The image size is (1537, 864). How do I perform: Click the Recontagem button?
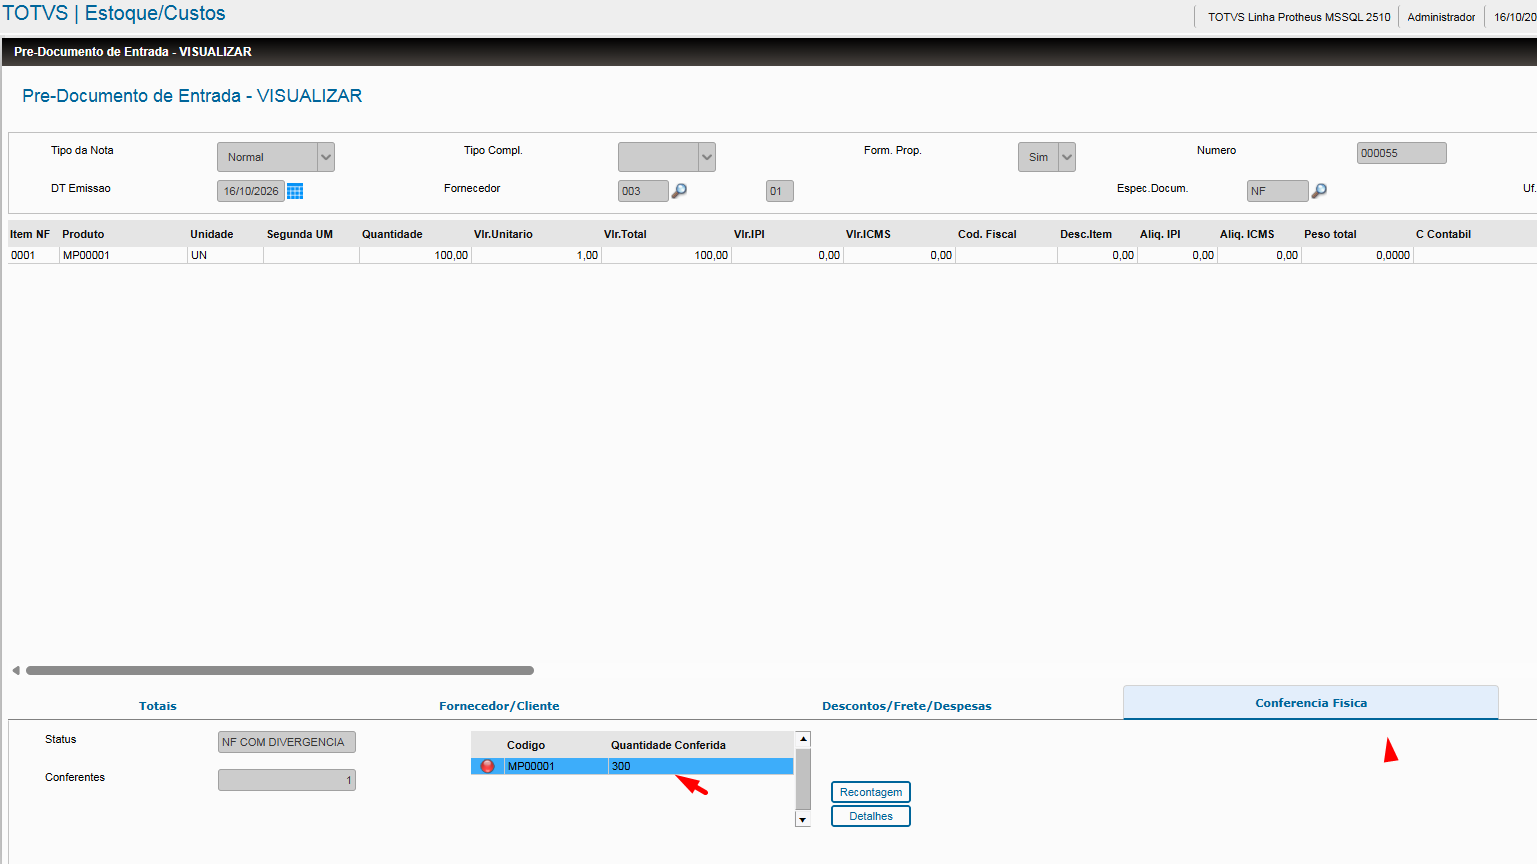871,792
